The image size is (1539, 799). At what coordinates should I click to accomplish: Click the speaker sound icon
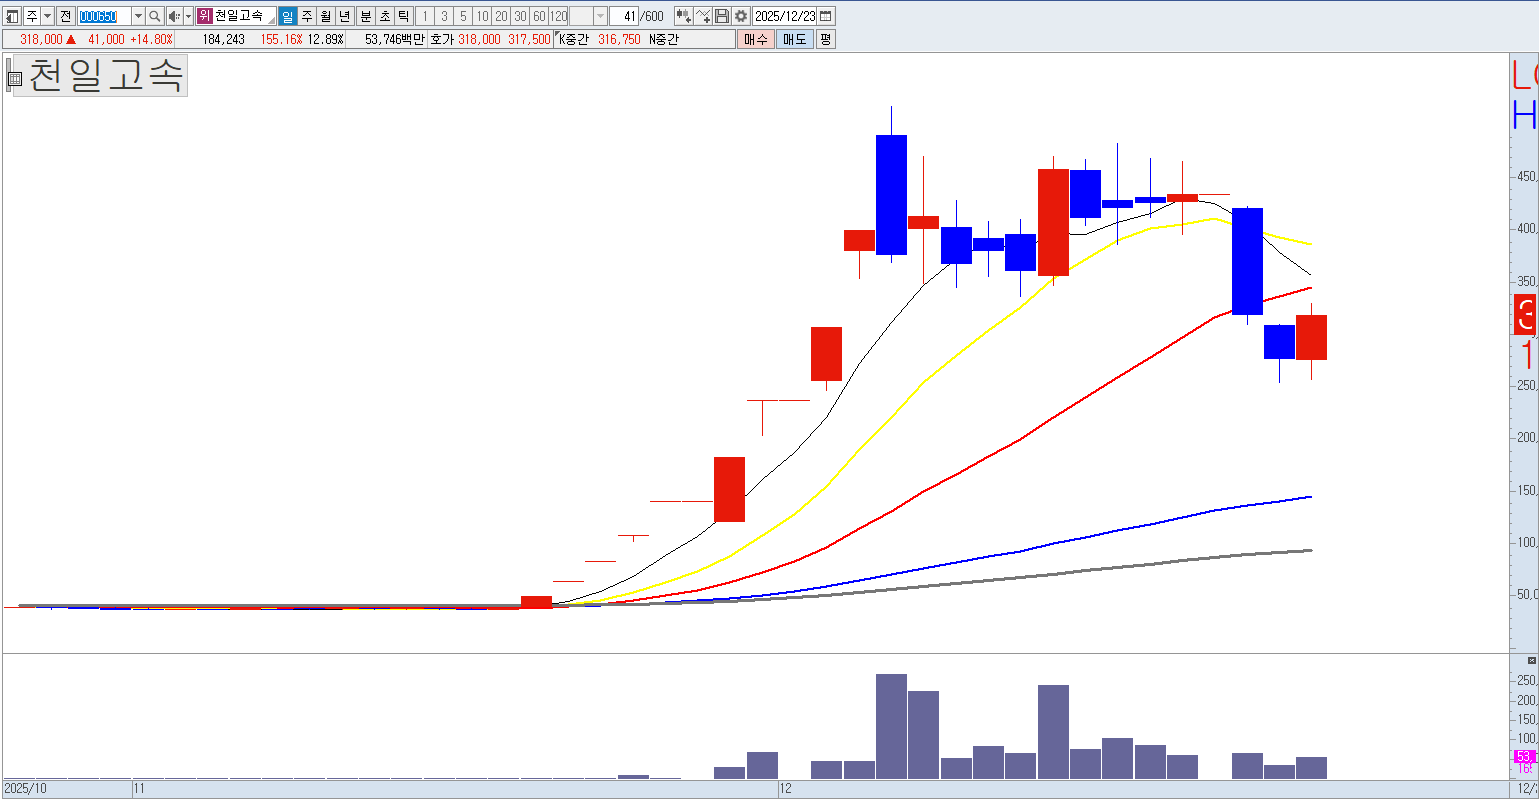(x=174, y=16)
